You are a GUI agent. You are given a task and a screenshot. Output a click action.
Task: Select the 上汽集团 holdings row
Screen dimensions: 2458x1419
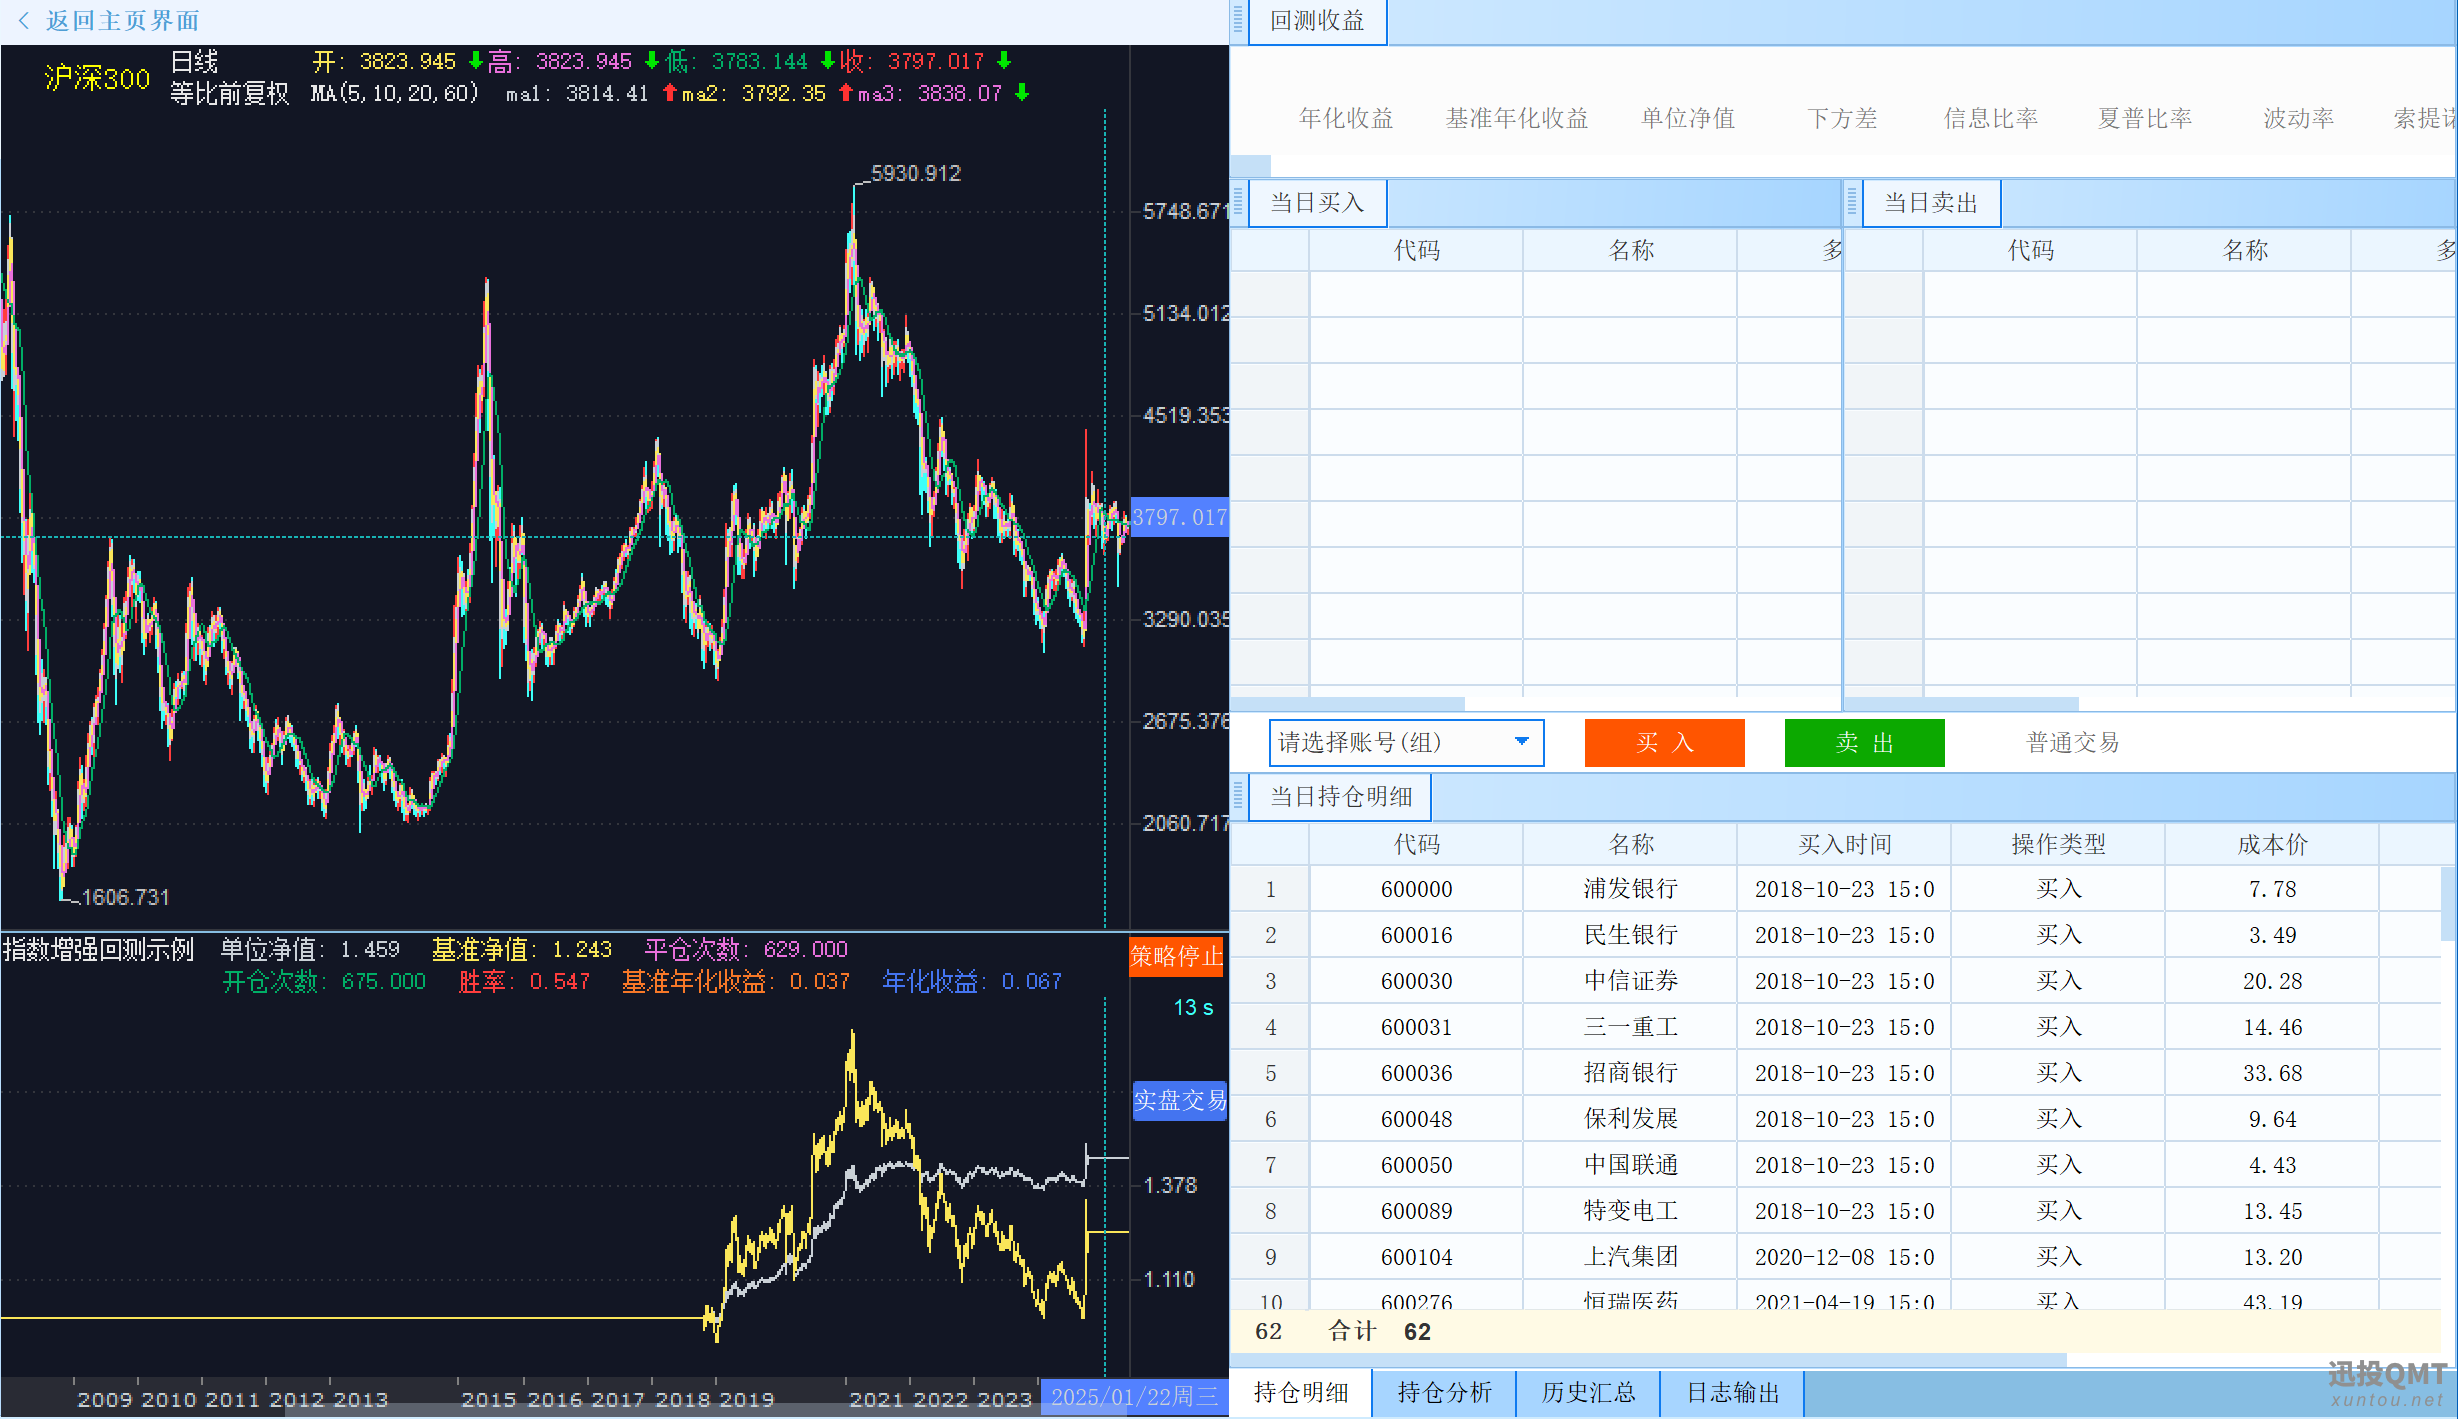[x=1835, y=1257]
